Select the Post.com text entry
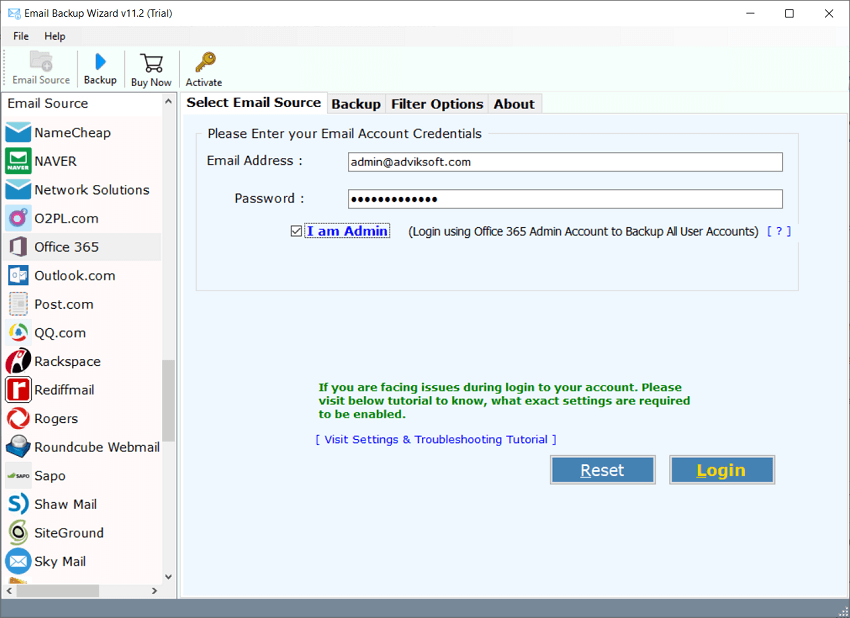The height and width of the screenshot is (618, 850). pyautogui.click(x=64, y=304)
